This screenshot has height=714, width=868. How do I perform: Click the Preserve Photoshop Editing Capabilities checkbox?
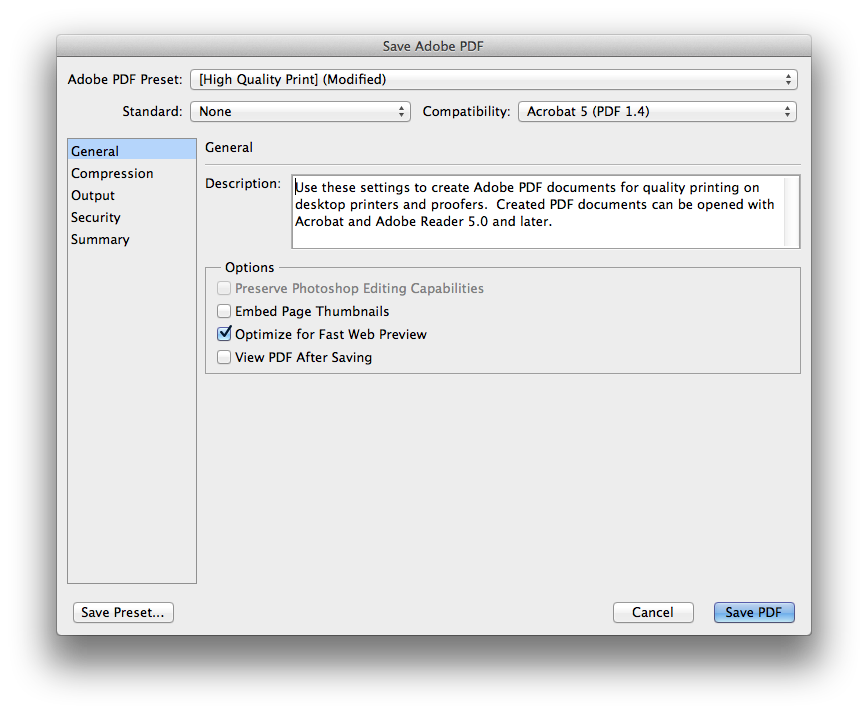[224, 288]
